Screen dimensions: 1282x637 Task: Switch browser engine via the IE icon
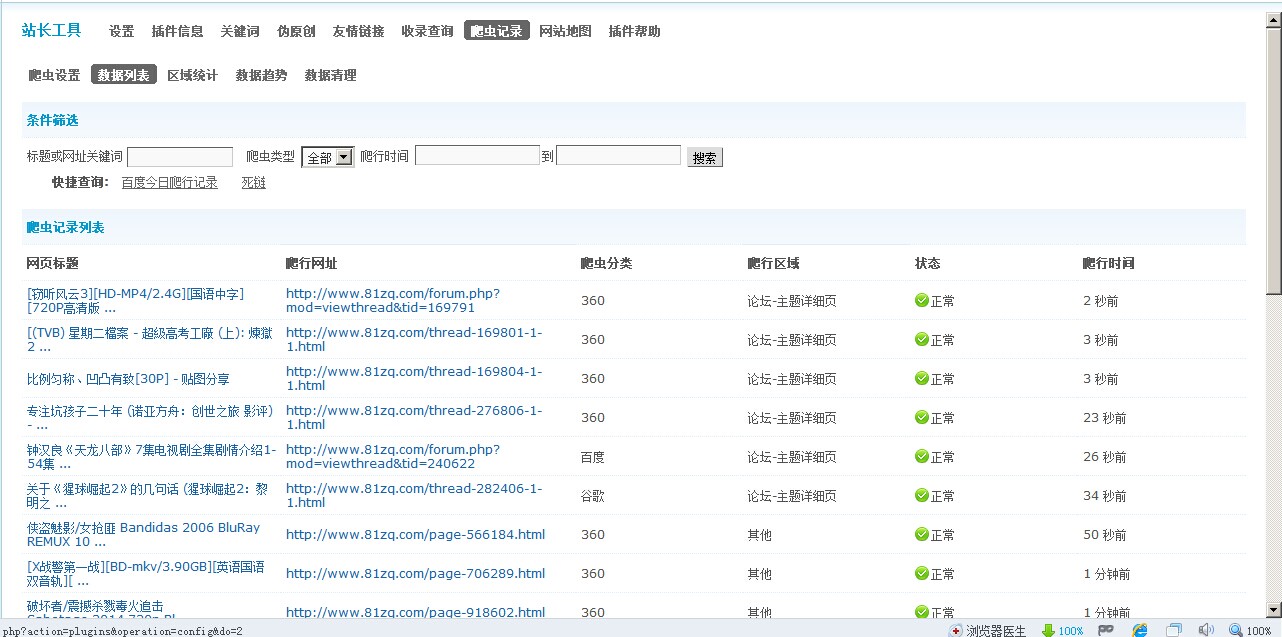pyautogui.click(x=1140, y=630)
